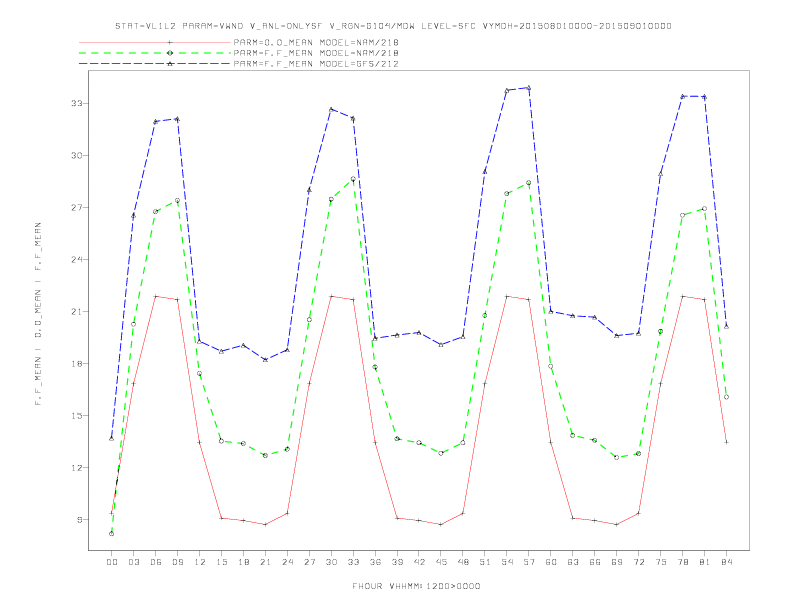Click x-axis forecast hour label 30
The image size is (792, 612).
[331, 562]
